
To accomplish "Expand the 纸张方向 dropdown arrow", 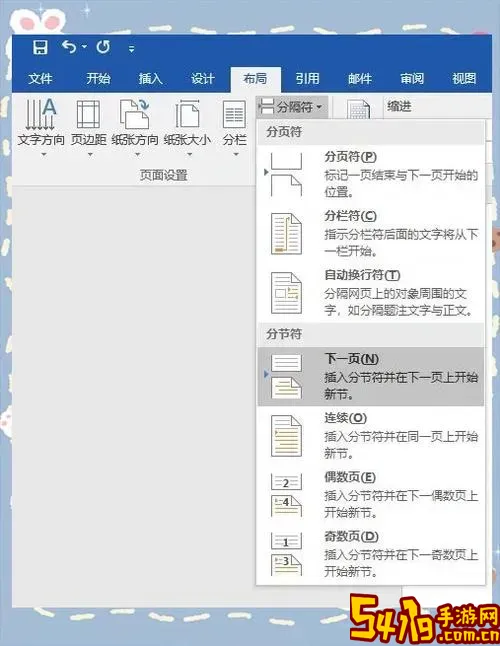I will coord(138,155).
